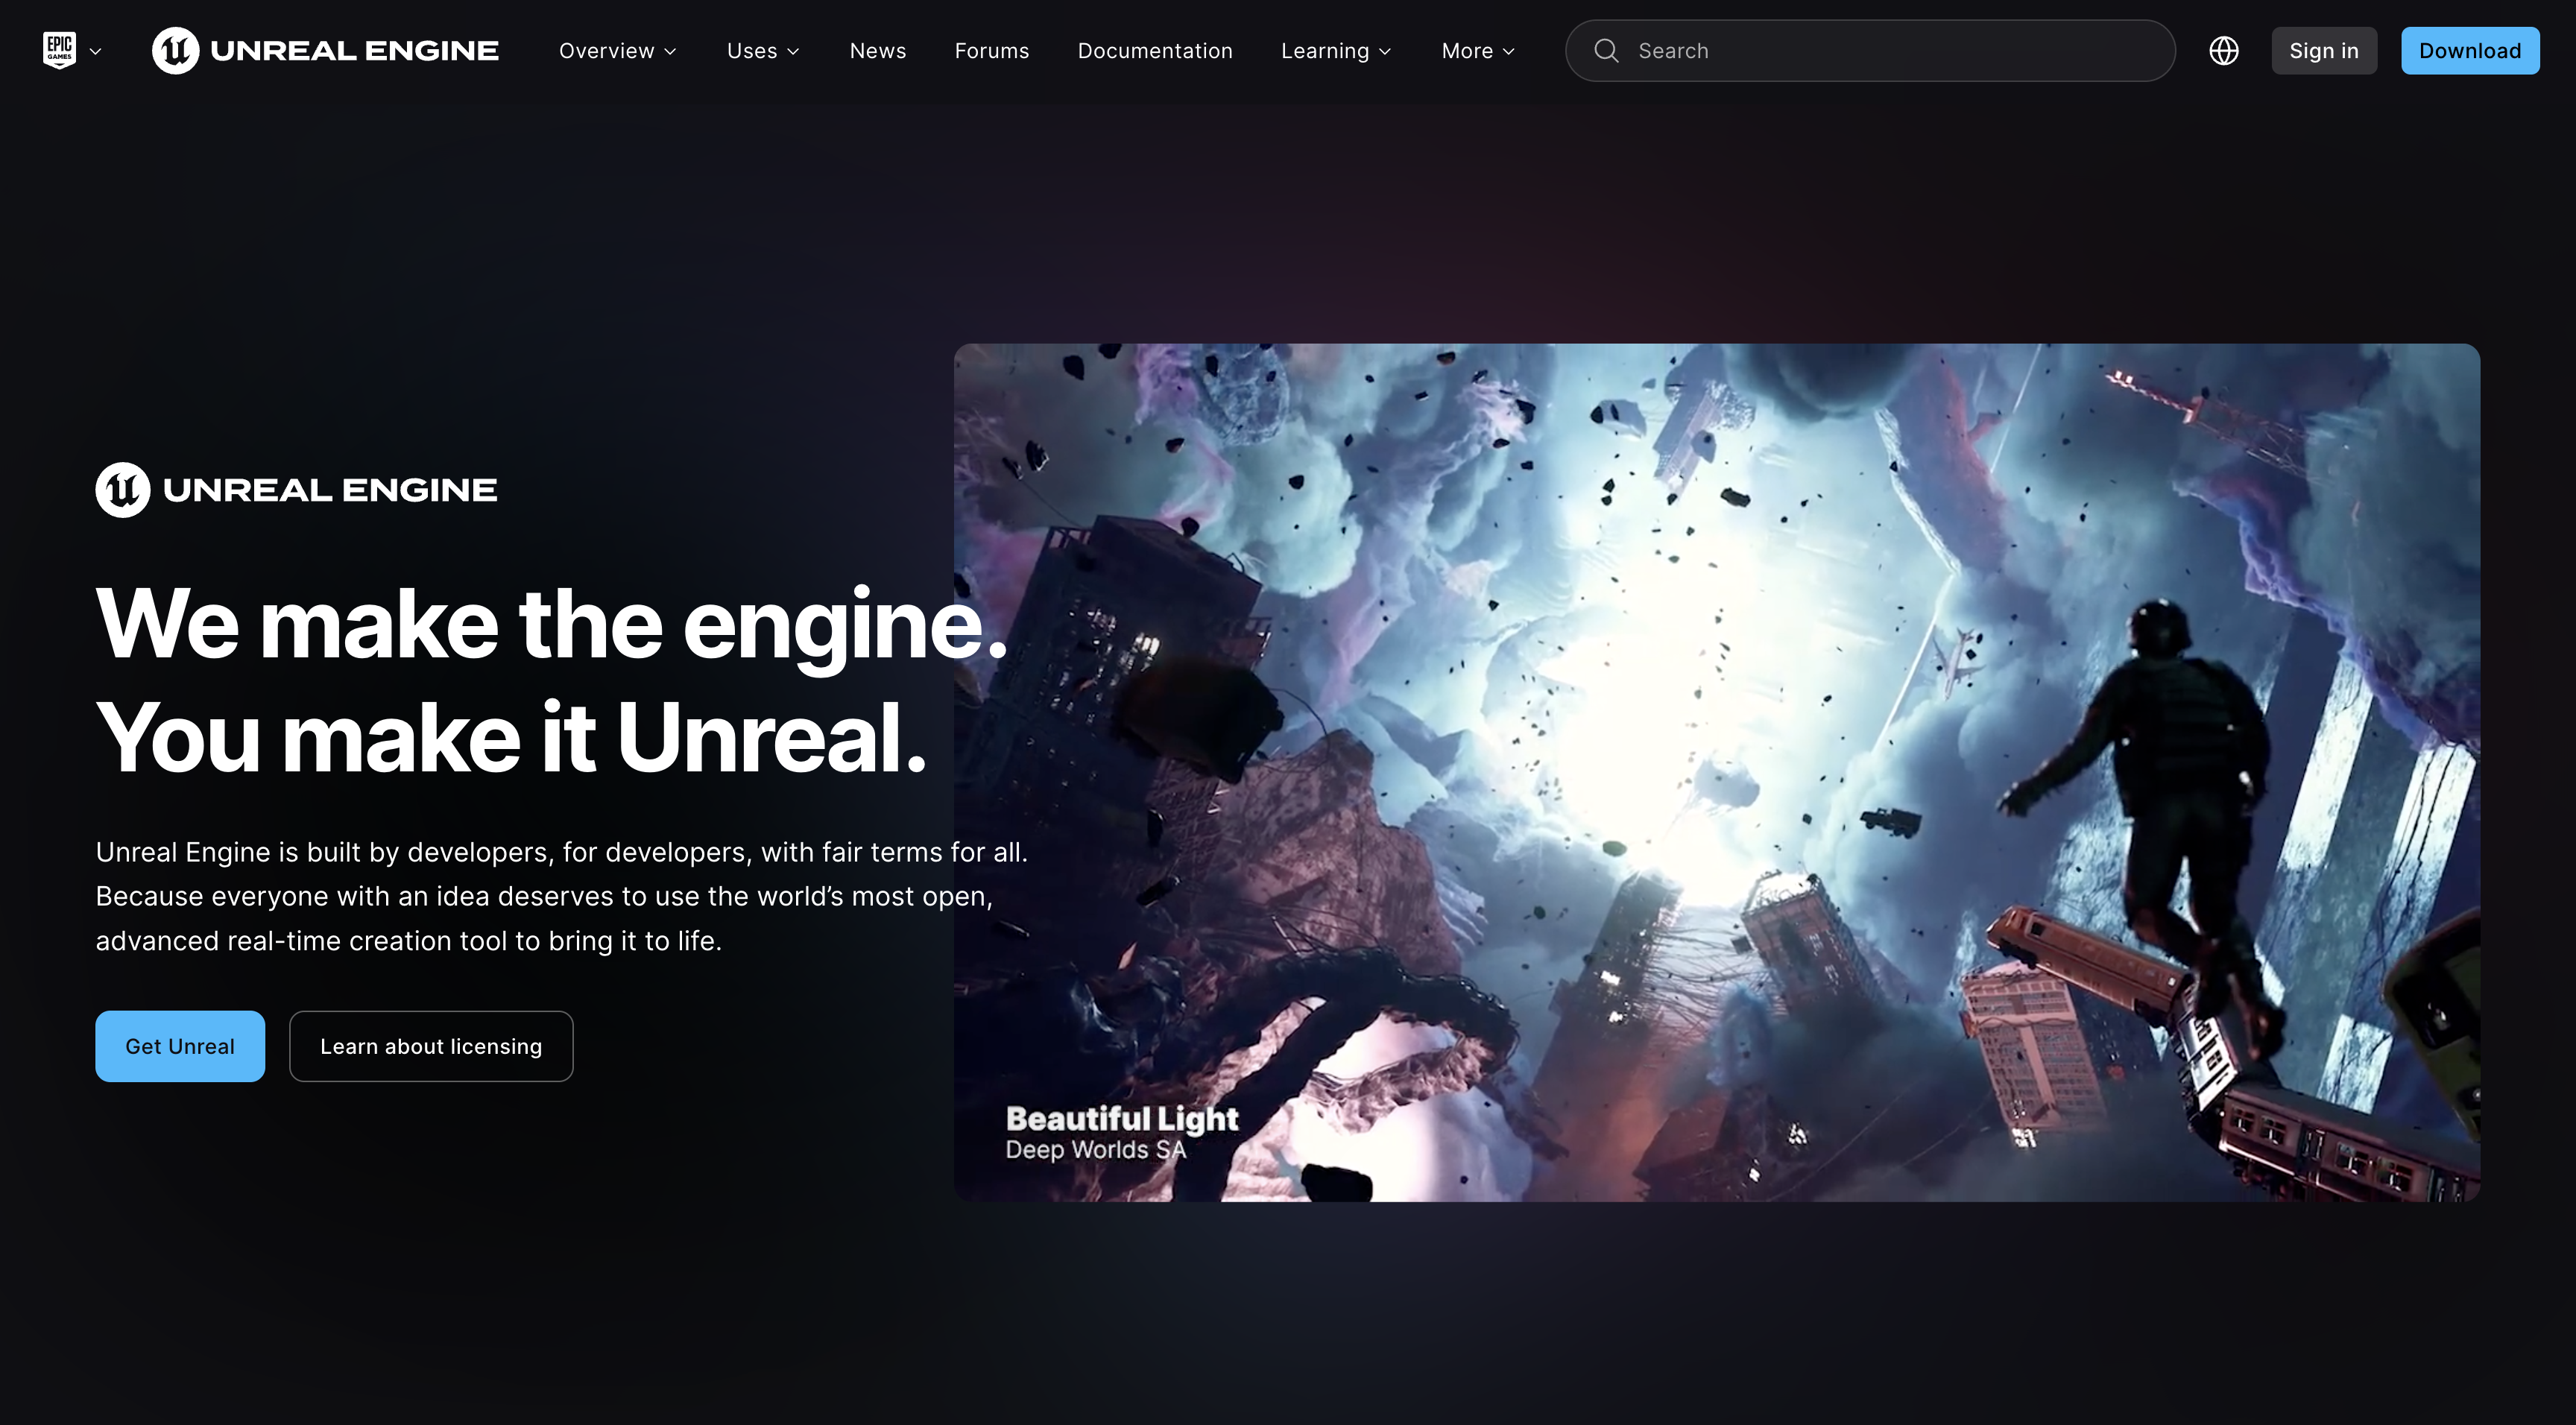Viewport: 2576px width, 1425px height.
Task: Expand the Learning dropdown menu
Action: pos(1336,51)
